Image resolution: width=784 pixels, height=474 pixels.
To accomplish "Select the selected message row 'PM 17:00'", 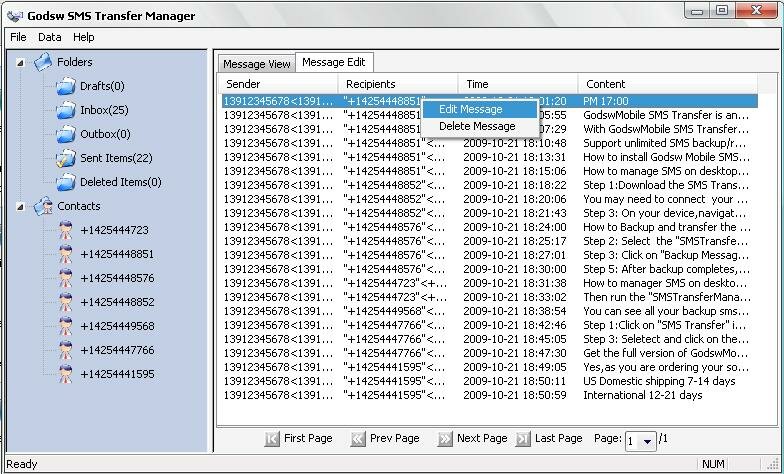I will coord(490,101).
